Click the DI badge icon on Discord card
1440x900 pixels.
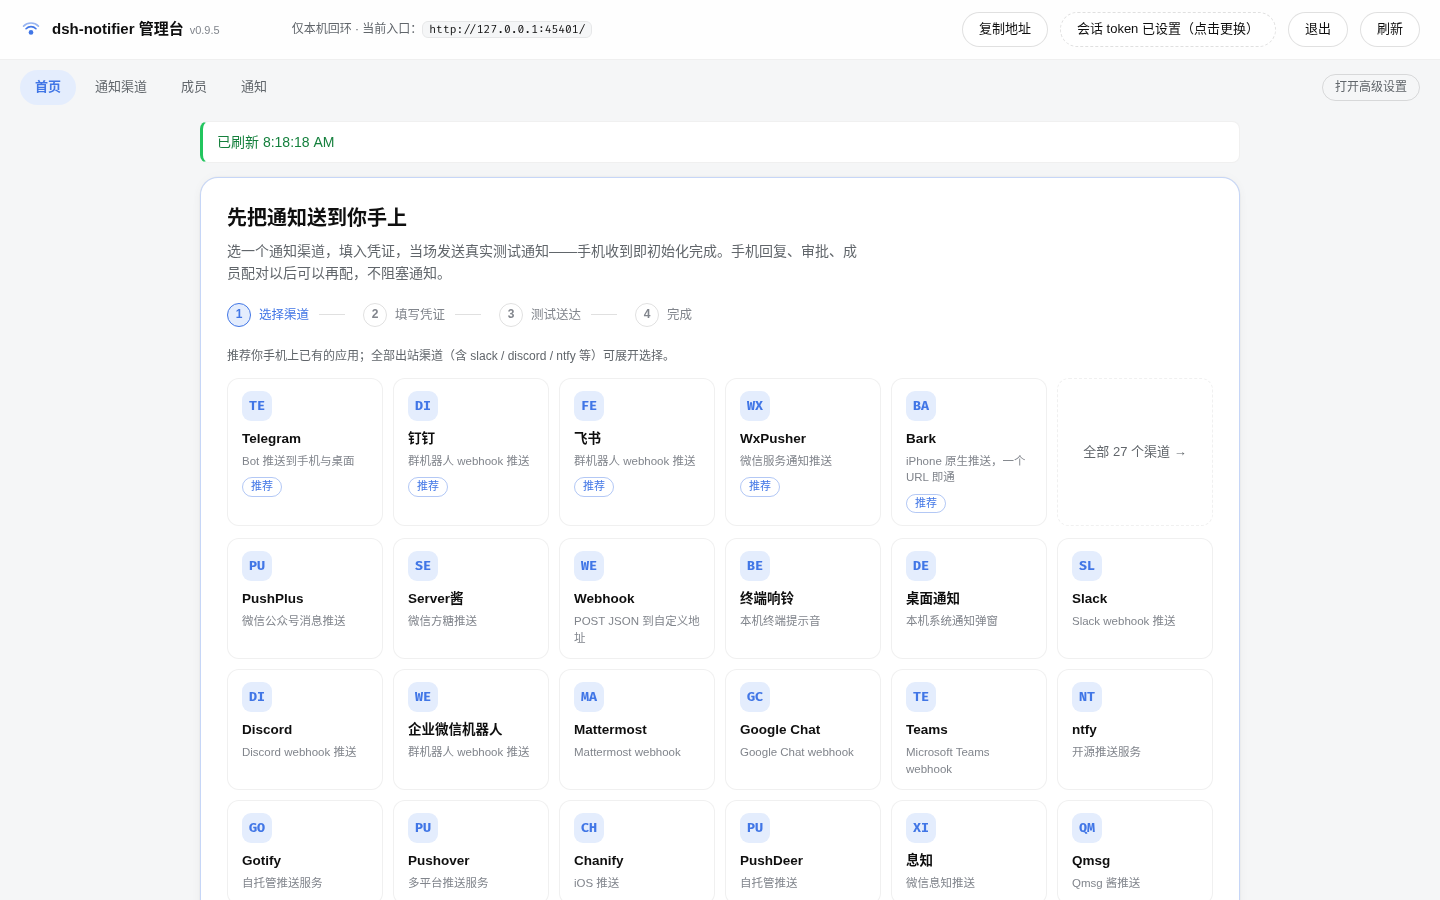257,697
